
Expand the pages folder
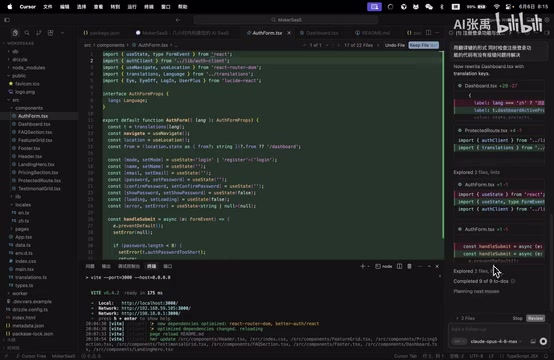click(x=22, y=229)
